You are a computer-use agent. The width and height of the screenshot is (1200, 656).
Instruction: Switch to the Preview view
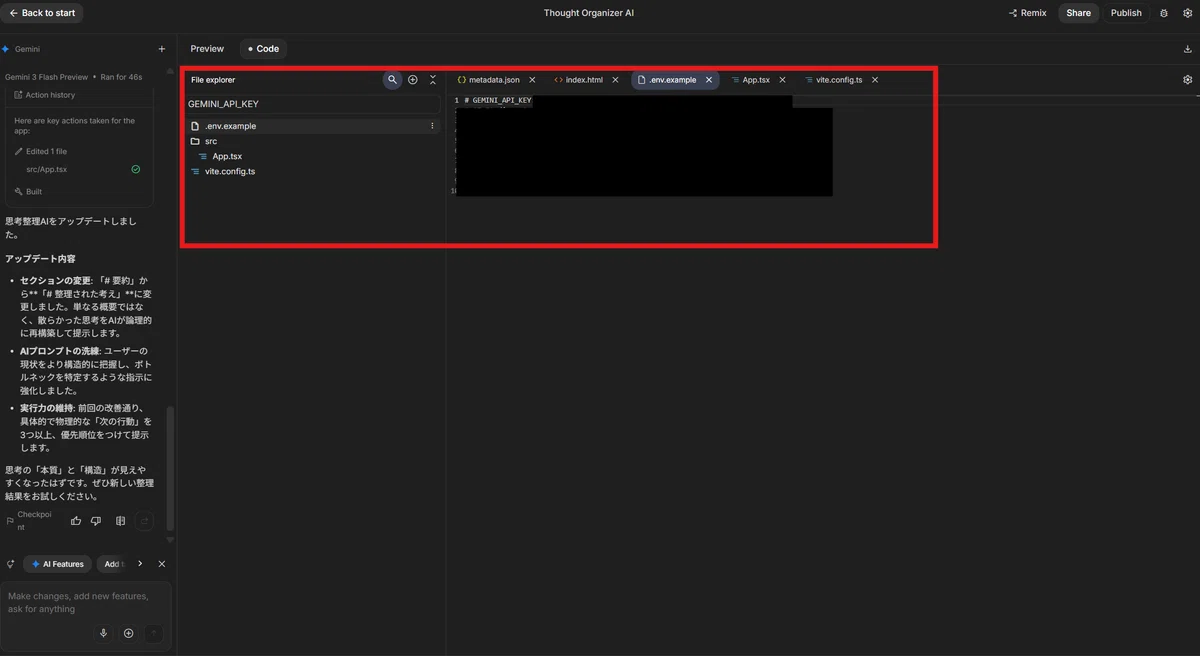pos(207,49)
